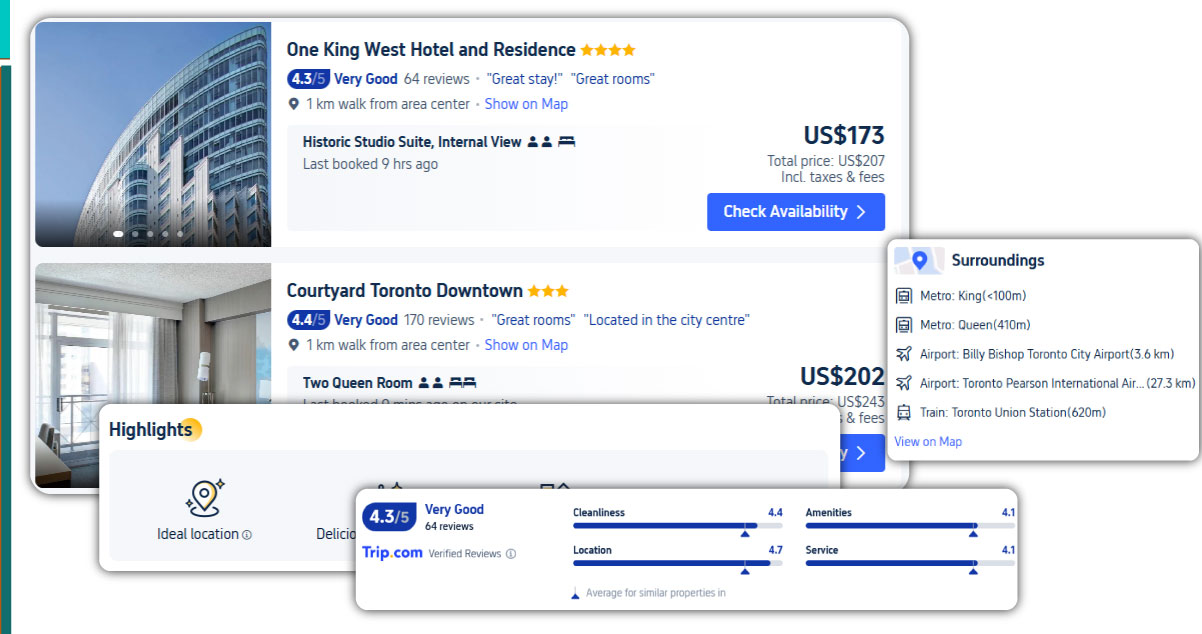This screenshot has width=1202, height=634.
Task: Click the train icon for Toronto Union Station
Action: pyautogui.click(x=904, y=410)
